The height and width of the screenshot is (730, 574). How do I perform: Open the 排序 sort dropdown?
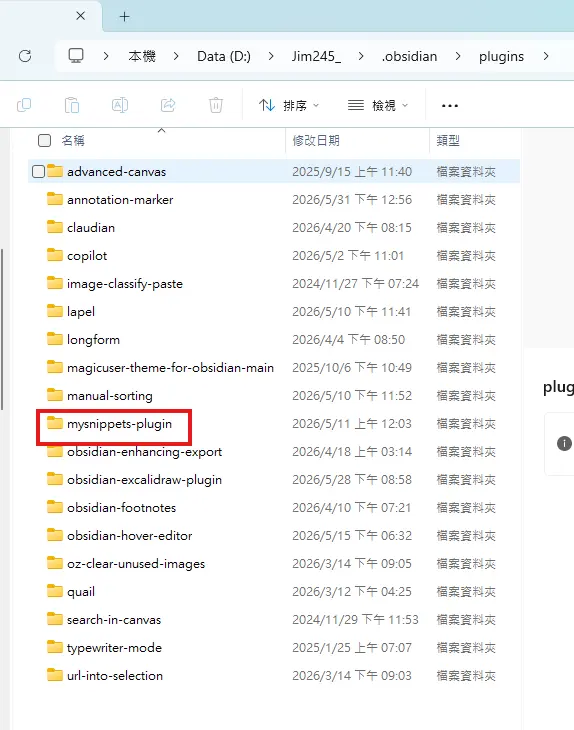pos(289,106)
